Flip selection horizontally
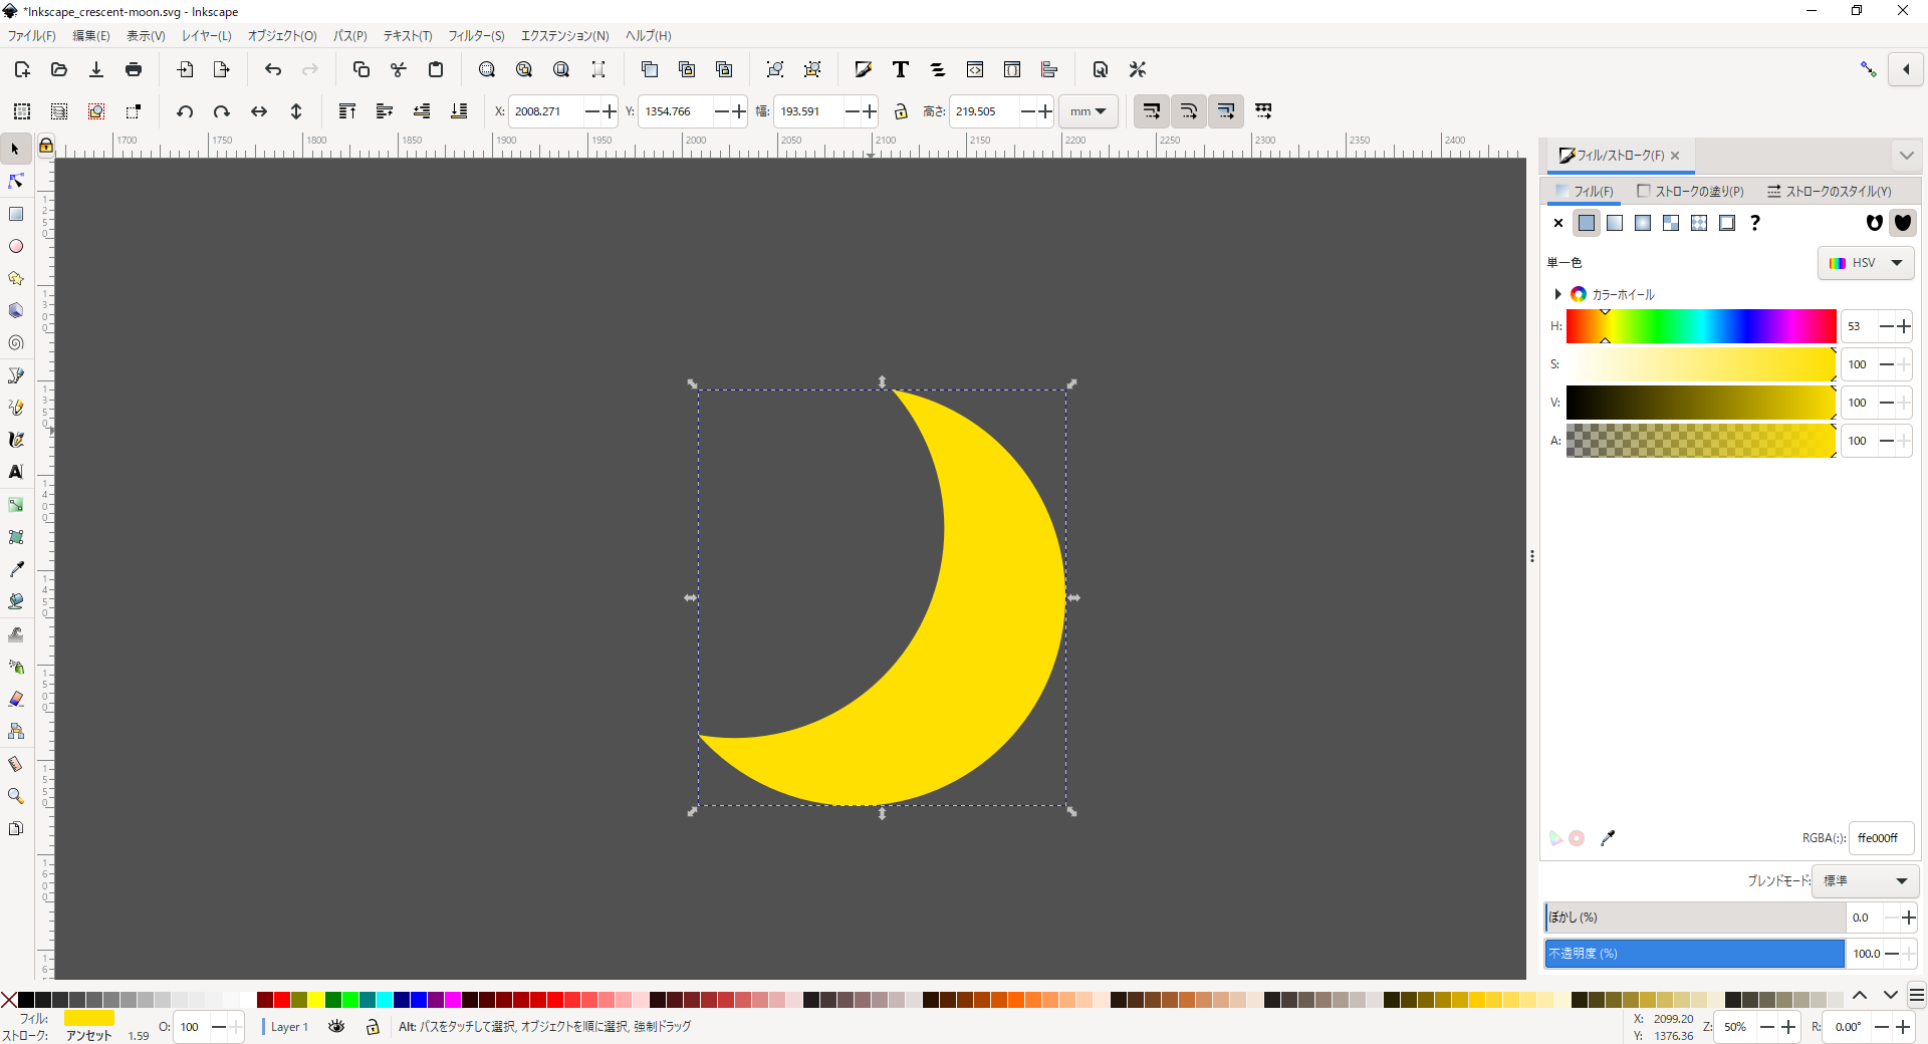The height and width of the screenshot is (1044, 1928). pos(259,111)
